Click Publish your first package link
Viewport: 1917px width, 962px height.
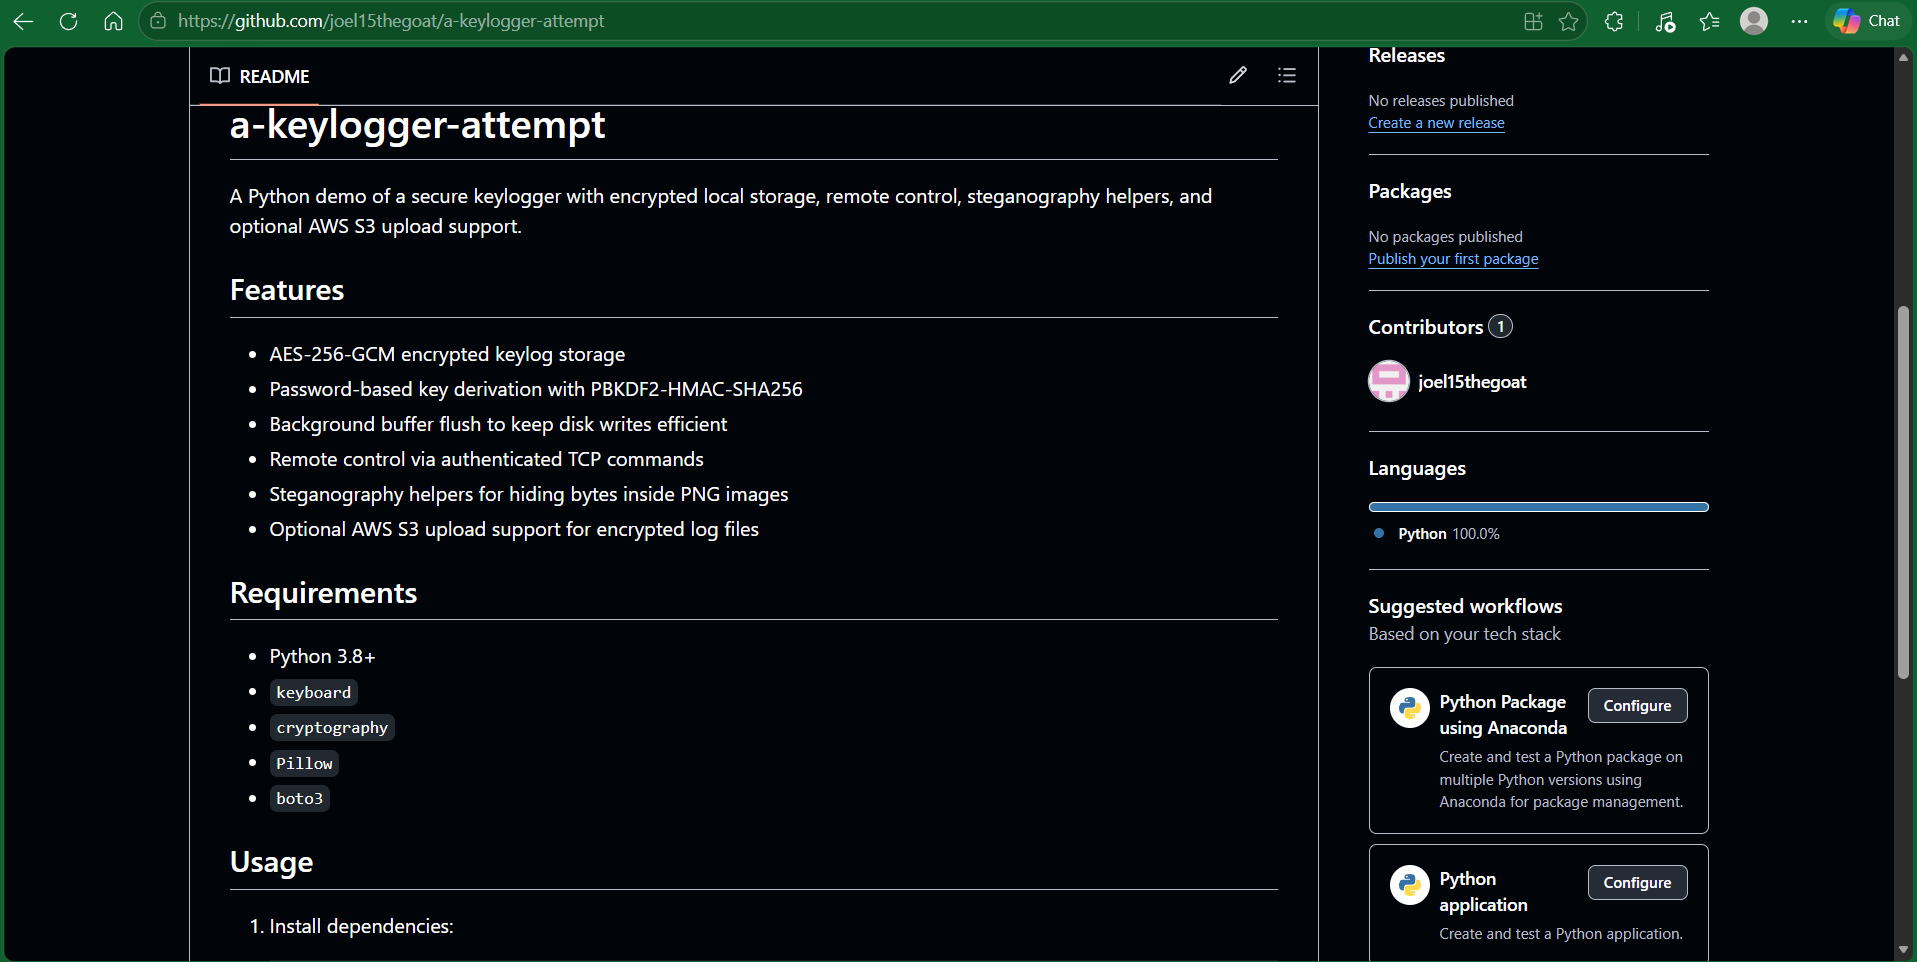(1453, 259)
